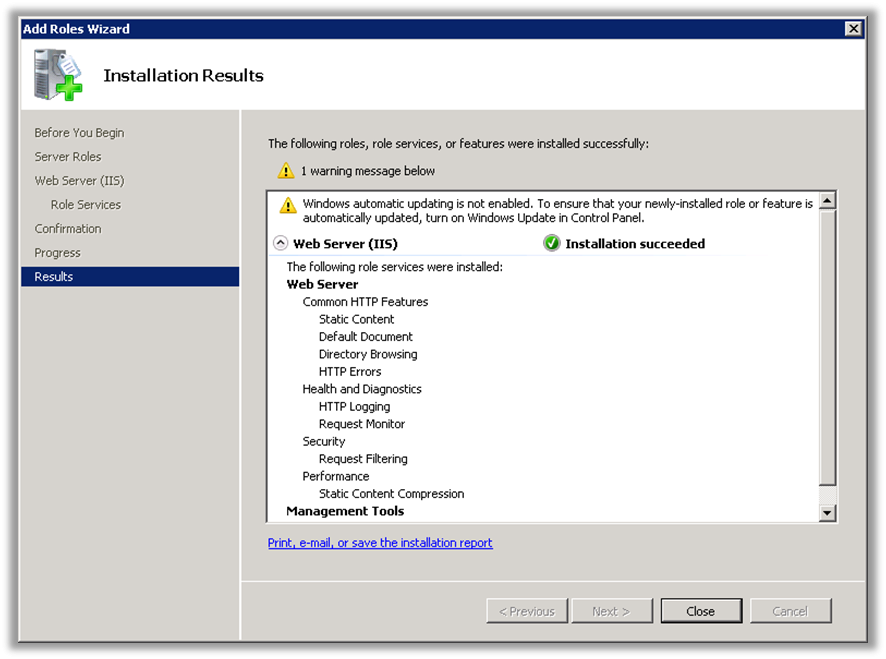Image resolution: width=886 pixels, height=659 pixels.
Task: Open the installation report link
Action: point(380,542)
